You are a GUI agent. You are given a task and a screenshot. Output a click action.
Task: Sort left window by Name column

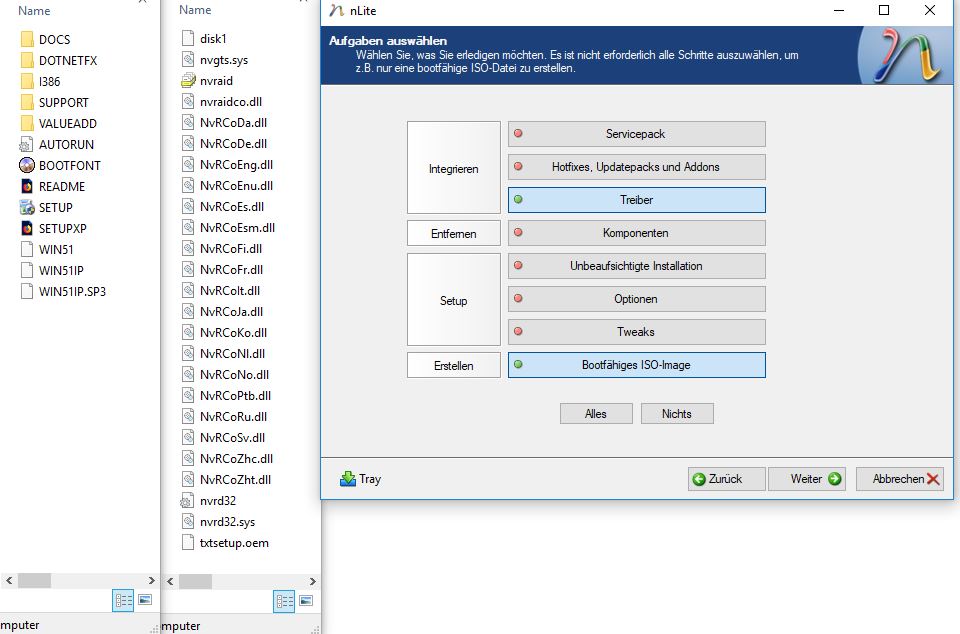point(34,10)
